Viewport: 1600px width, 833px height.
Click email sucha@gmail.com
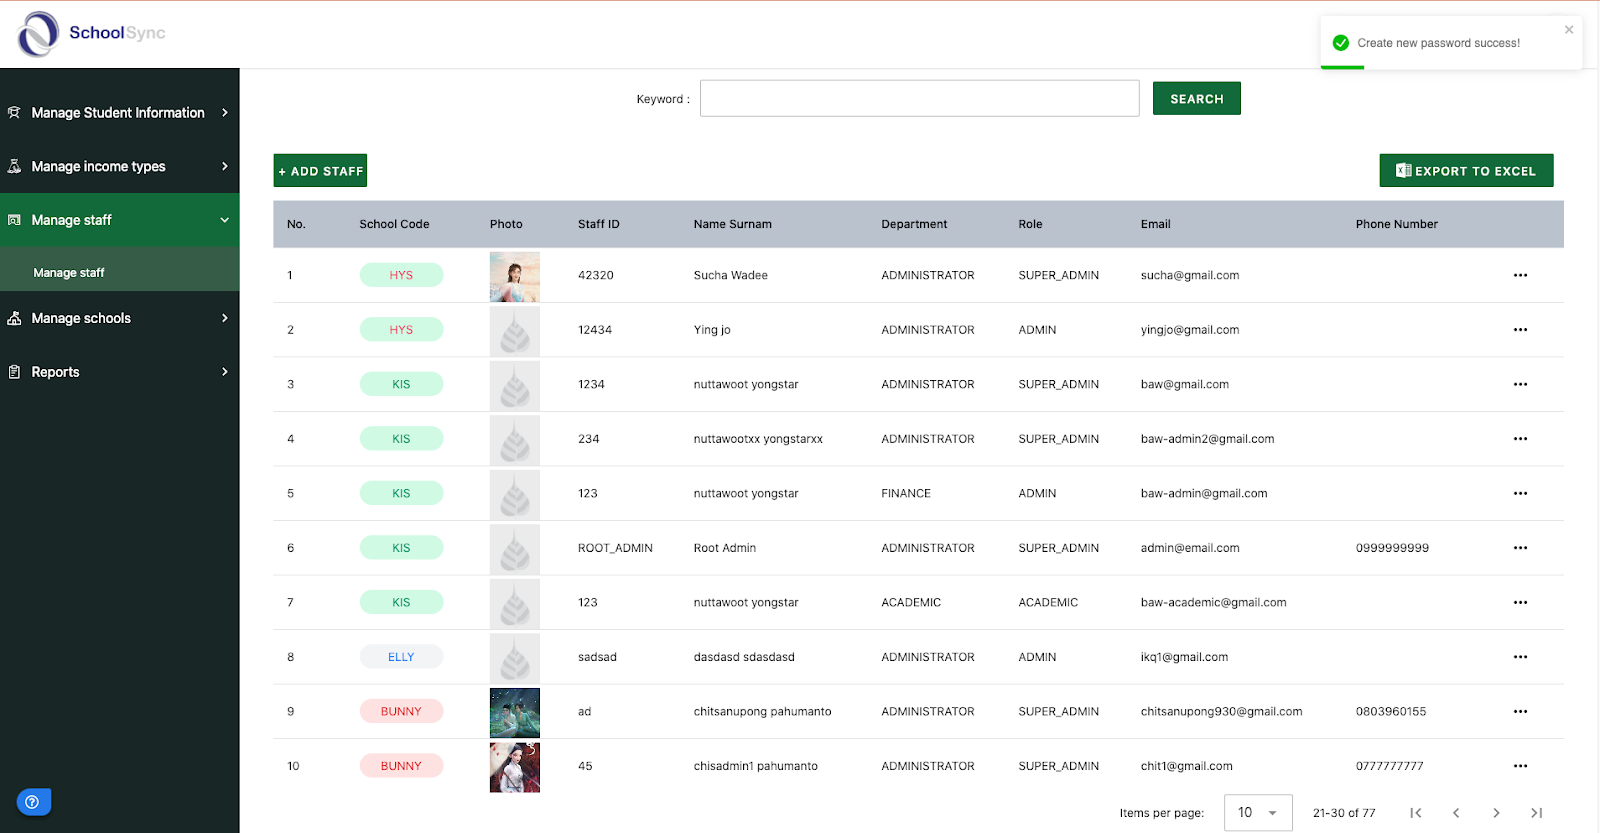pos(1190,275)
